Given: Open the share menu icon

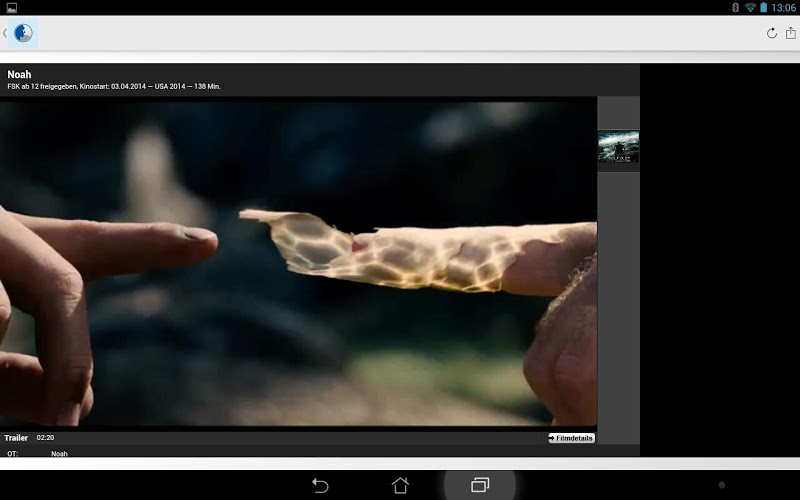Looking at the screenshot, I should pyautogui.click(x=790, y=33).
